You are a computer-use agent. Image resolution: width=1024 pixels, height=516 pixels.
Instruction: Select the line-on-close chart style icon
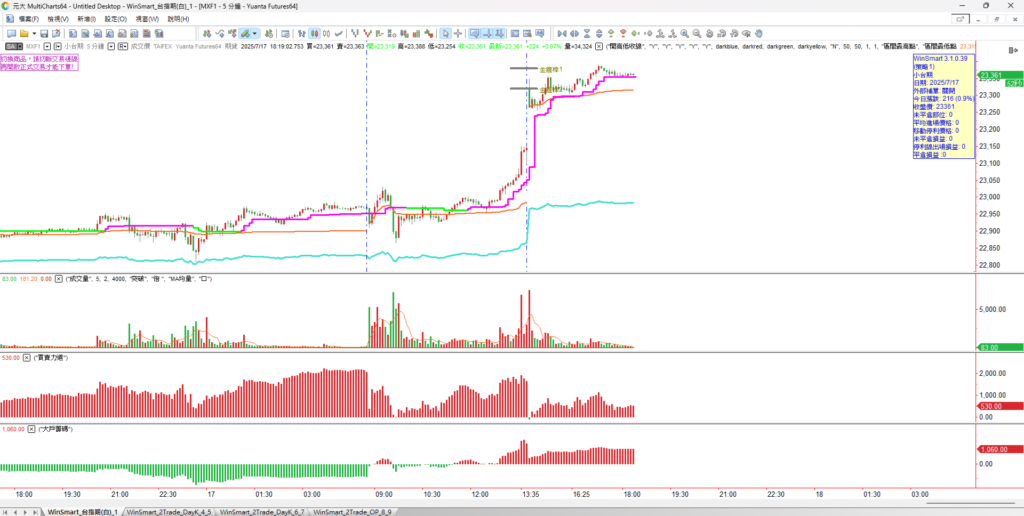338,33
